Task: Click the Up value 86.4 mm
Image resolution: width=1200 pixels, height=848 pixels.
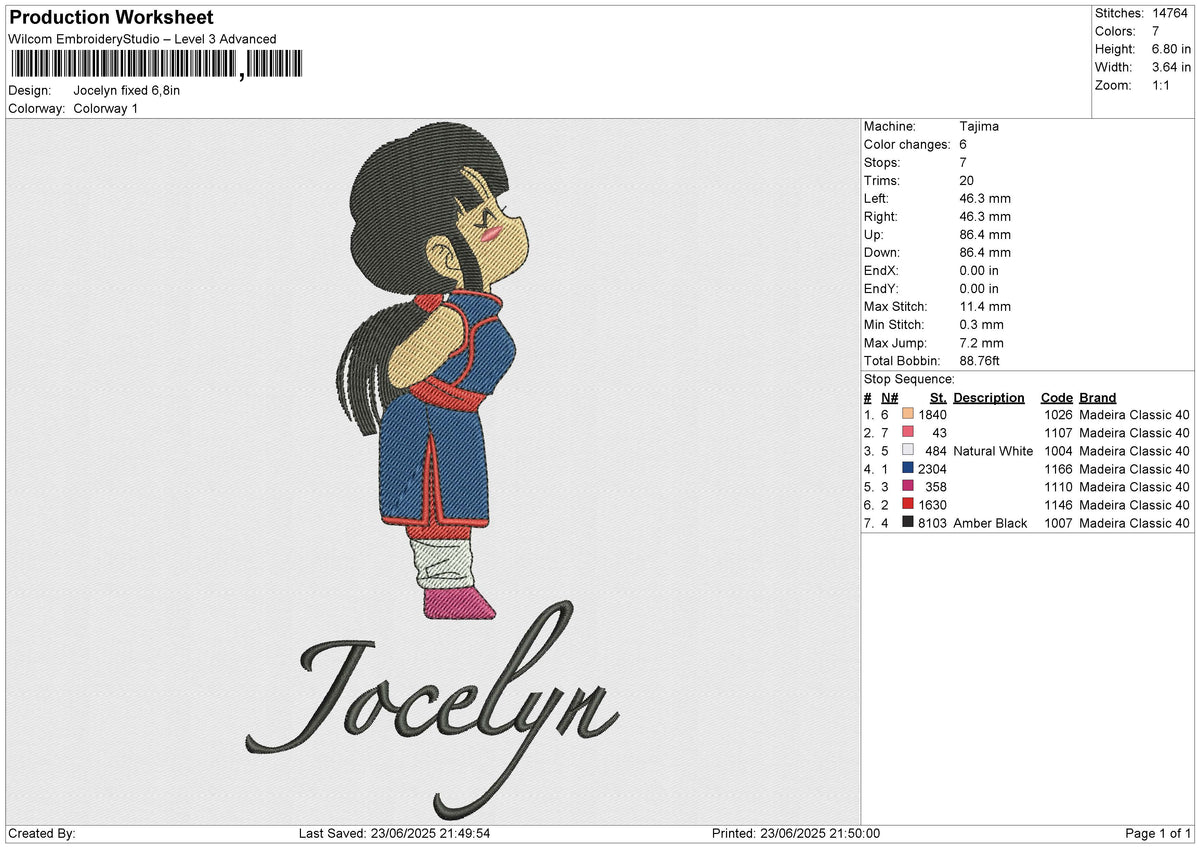Action: click(x=985, y=234)
